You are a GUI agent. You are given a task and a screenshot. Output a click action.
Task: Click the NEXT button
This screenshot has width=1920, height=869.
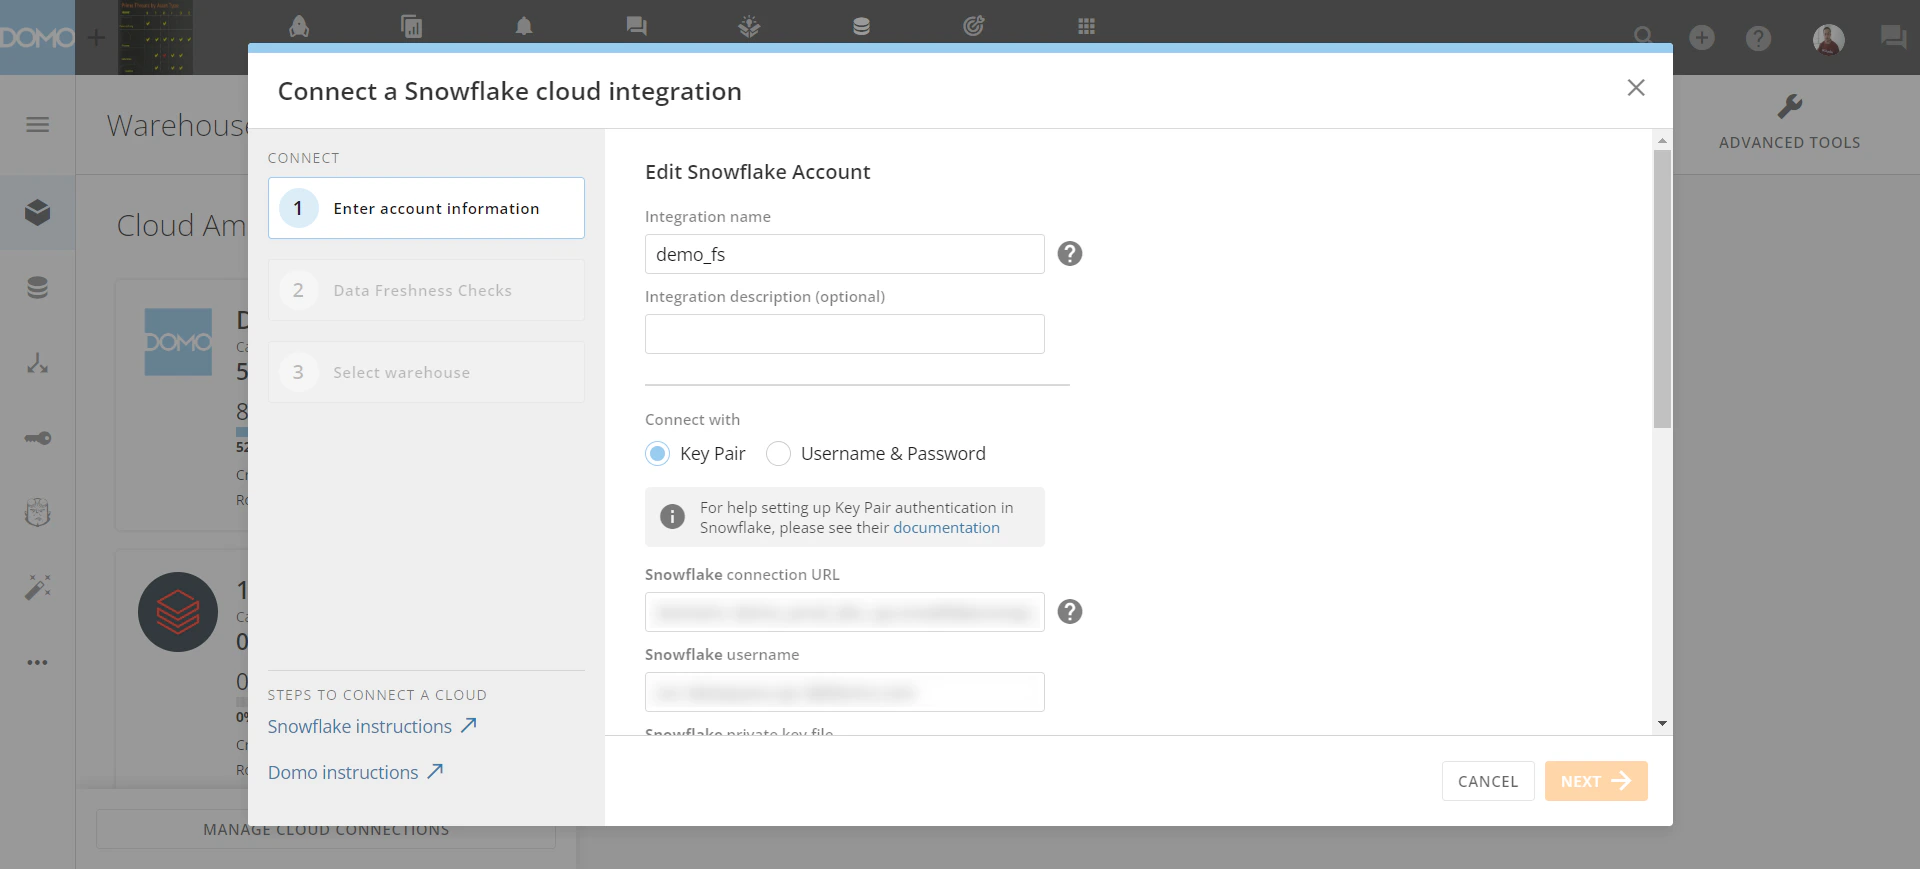point(1596,781)
